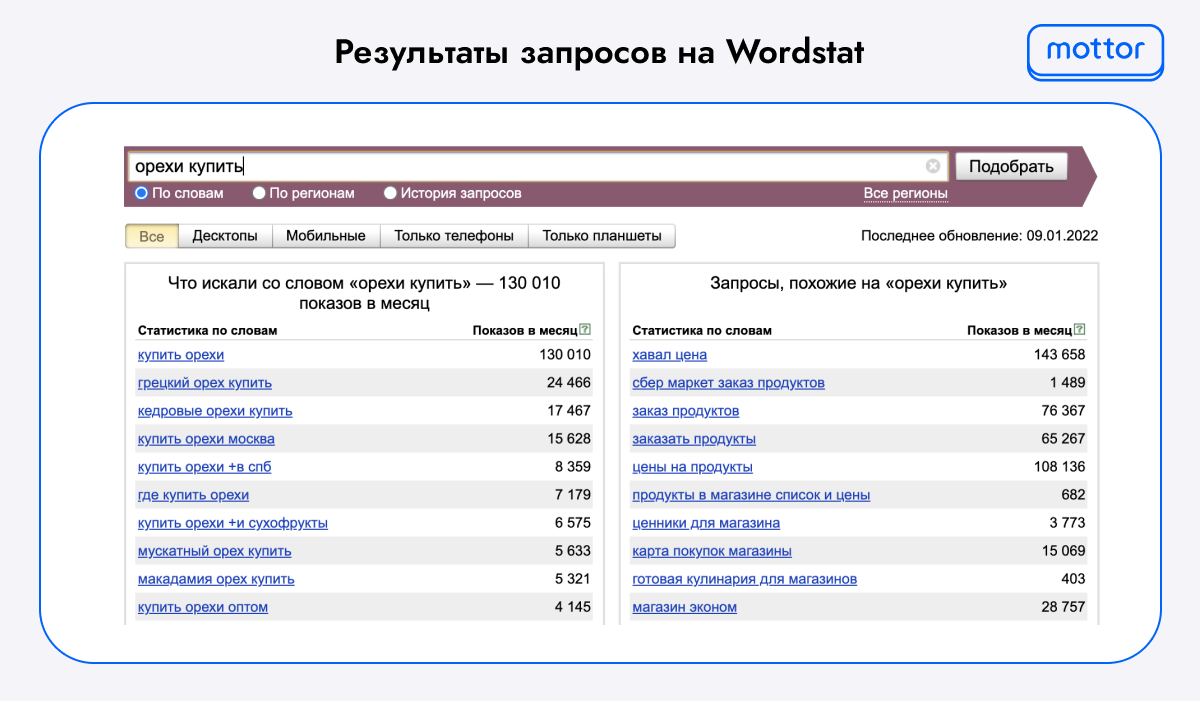Click the value "5 321"

pos(573,579)
